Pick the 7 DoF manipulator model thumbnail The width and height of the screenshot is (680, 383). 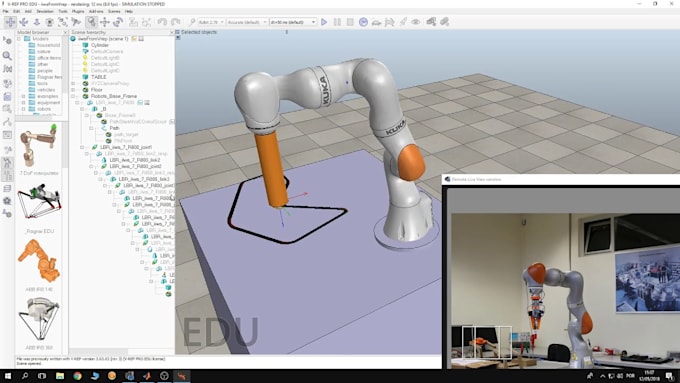(38, 145)
